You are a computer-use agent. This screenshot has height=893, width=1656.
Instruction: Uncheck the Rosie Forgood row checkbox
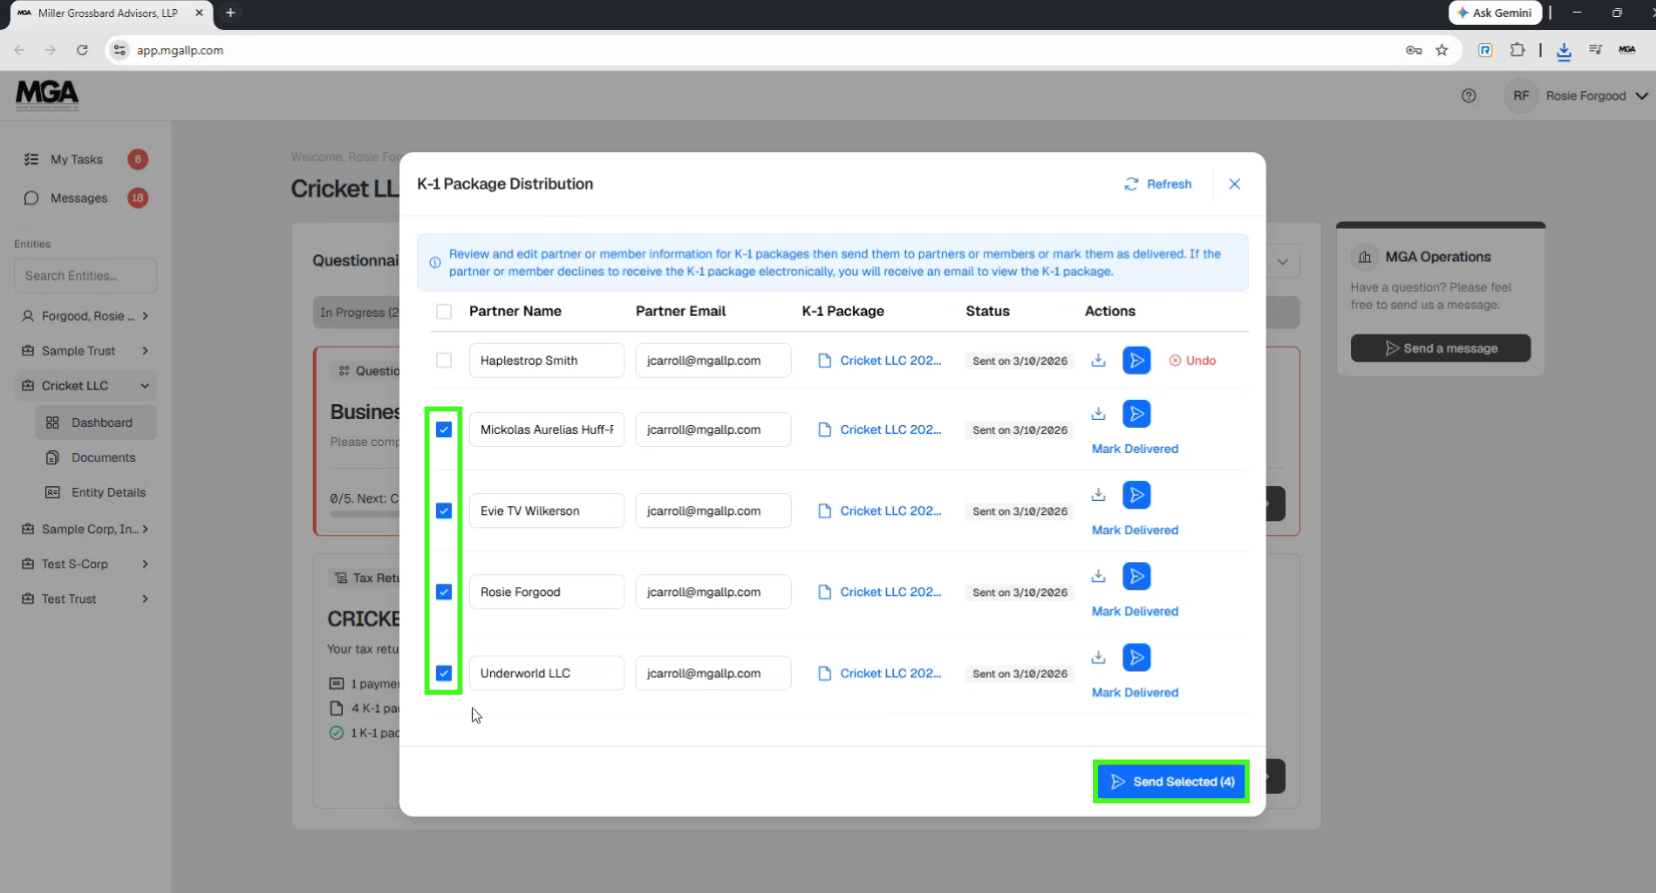coord(444,592)
